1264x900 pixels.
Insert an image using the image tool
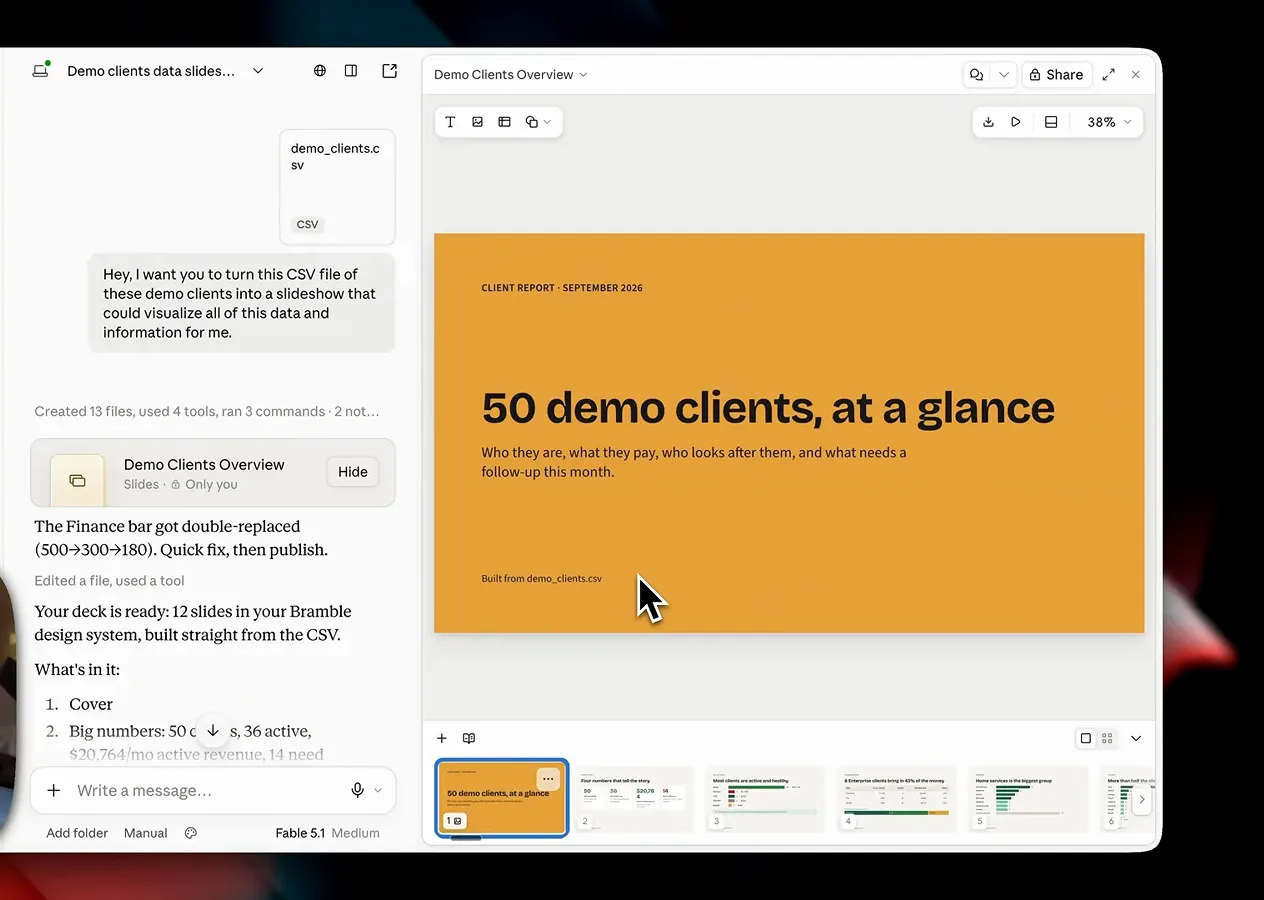click(x=478, y=122)
